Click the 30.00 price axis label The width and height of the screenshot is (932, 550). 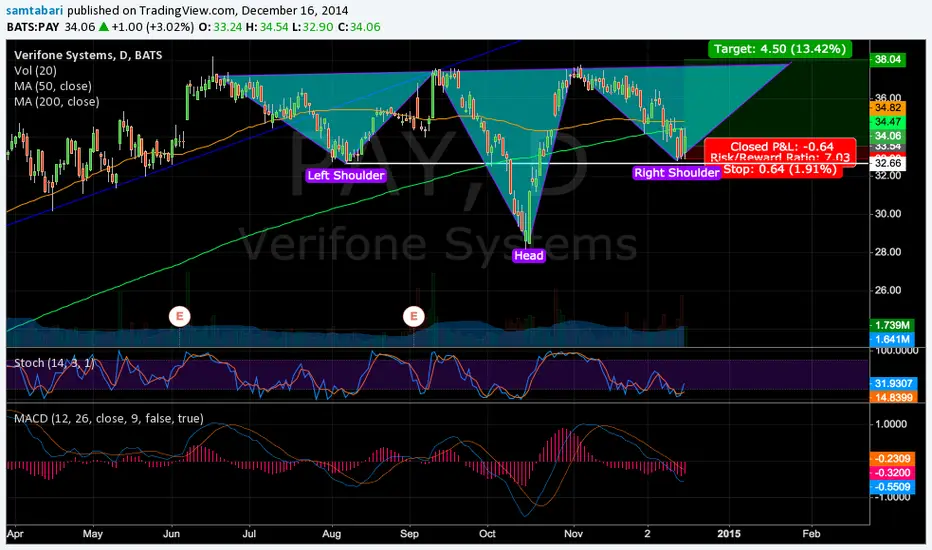(x=887, y=214)
